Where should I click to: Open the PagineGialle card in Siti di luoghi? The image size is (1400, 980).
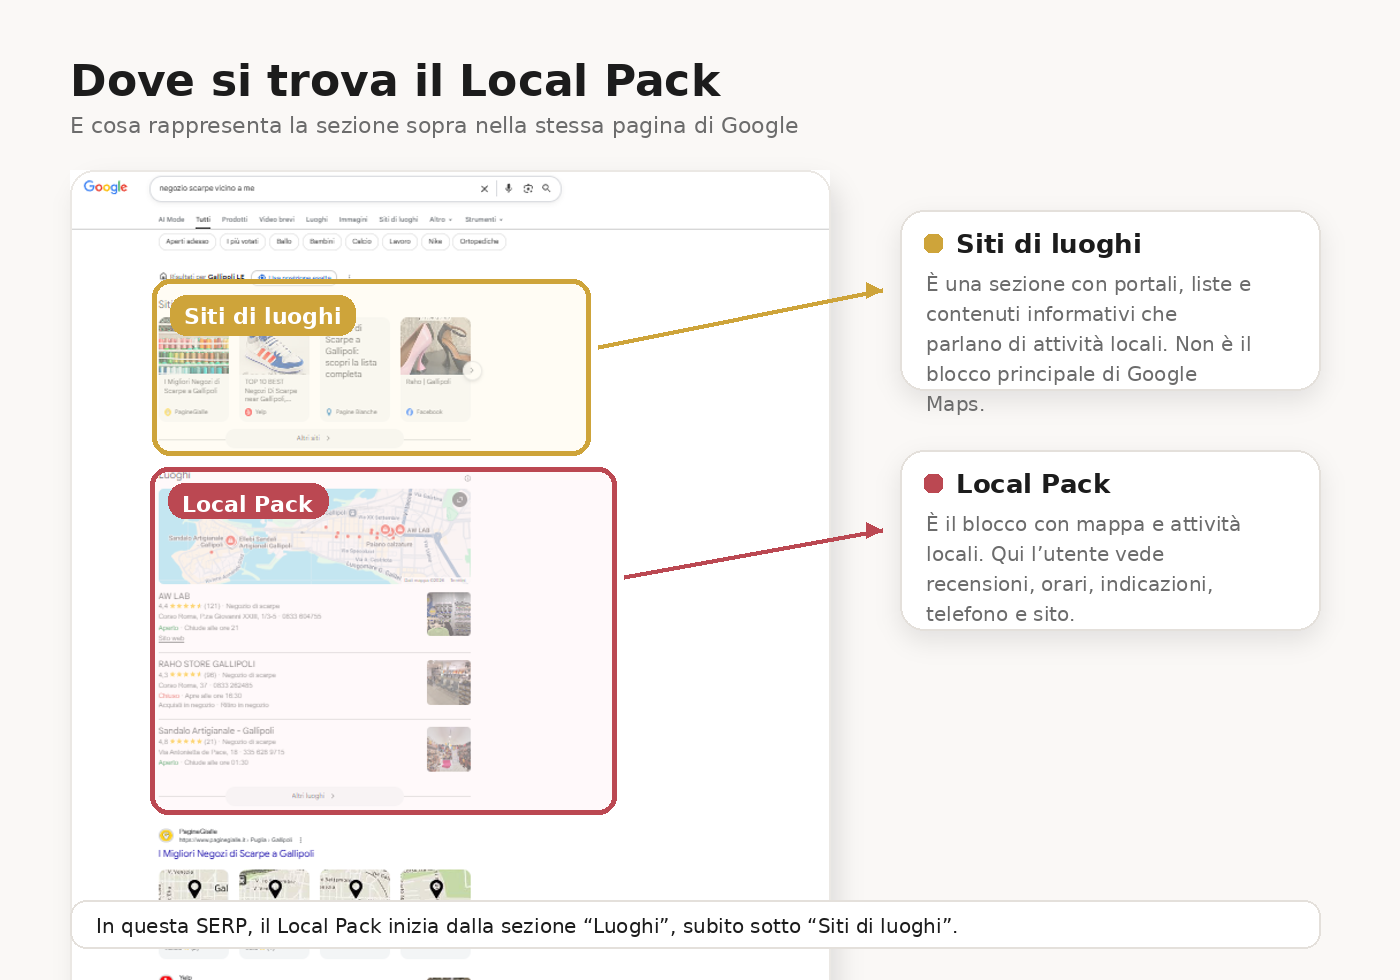(x=194, y=369)
